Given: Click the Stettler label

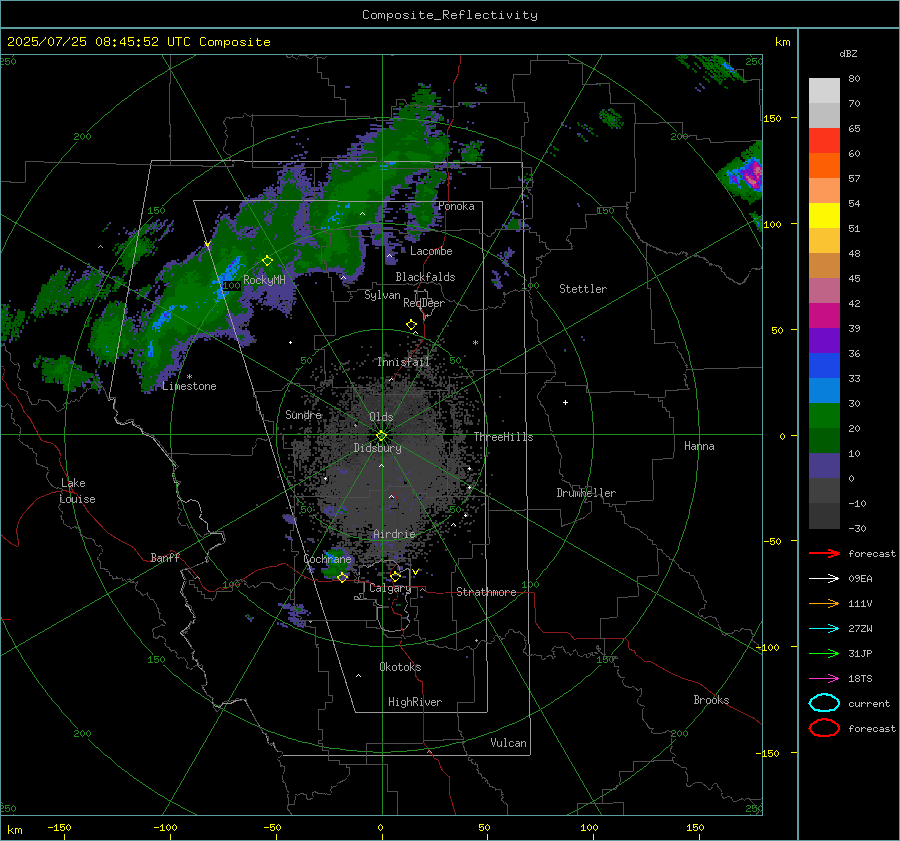Looking at the screenshot, I should coord(583,289).
